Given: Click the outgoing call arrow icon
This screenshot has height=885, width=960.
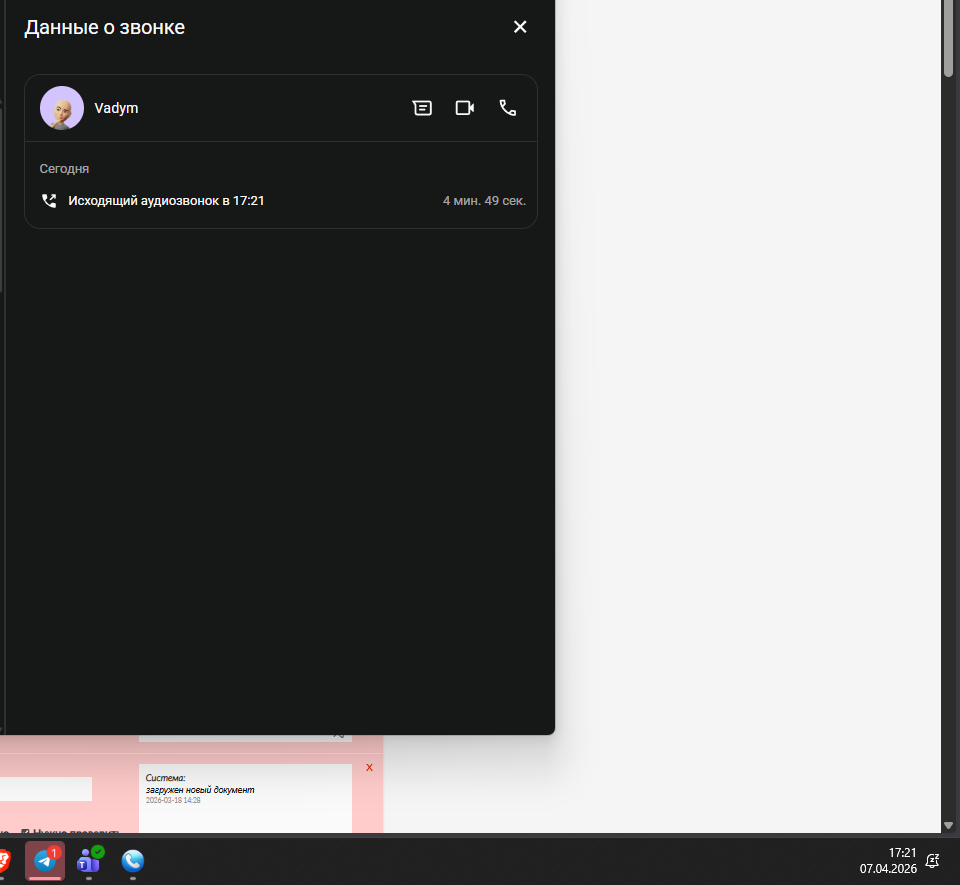Looking at the screenshot, I should click(x=49, y=201).
